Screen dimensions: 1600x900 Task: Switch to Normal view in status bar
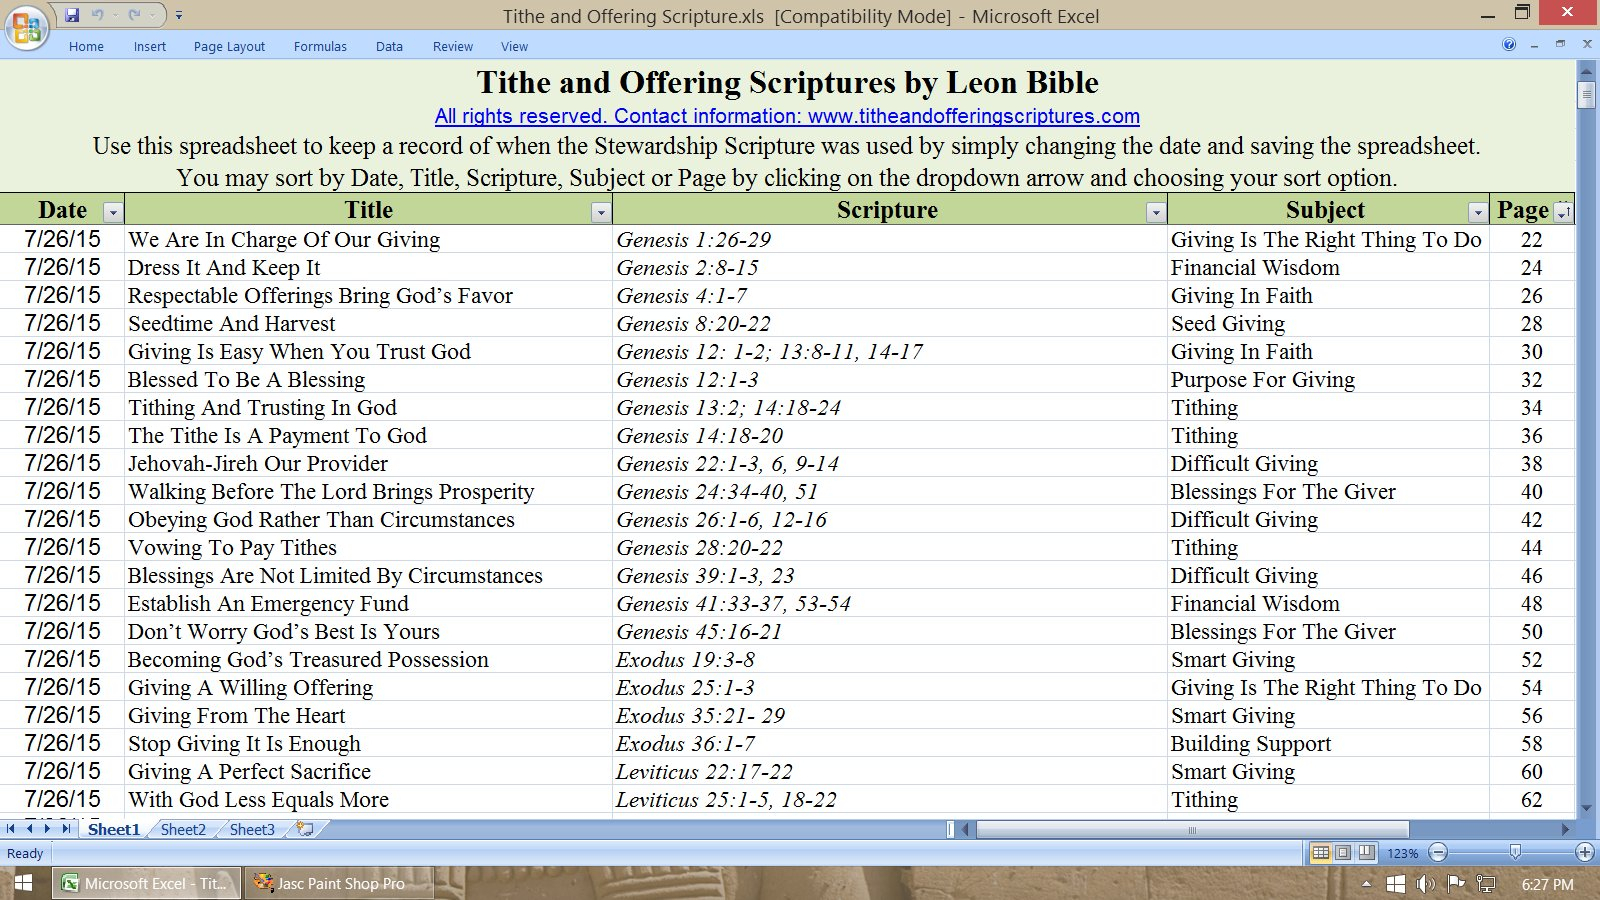1321,853
